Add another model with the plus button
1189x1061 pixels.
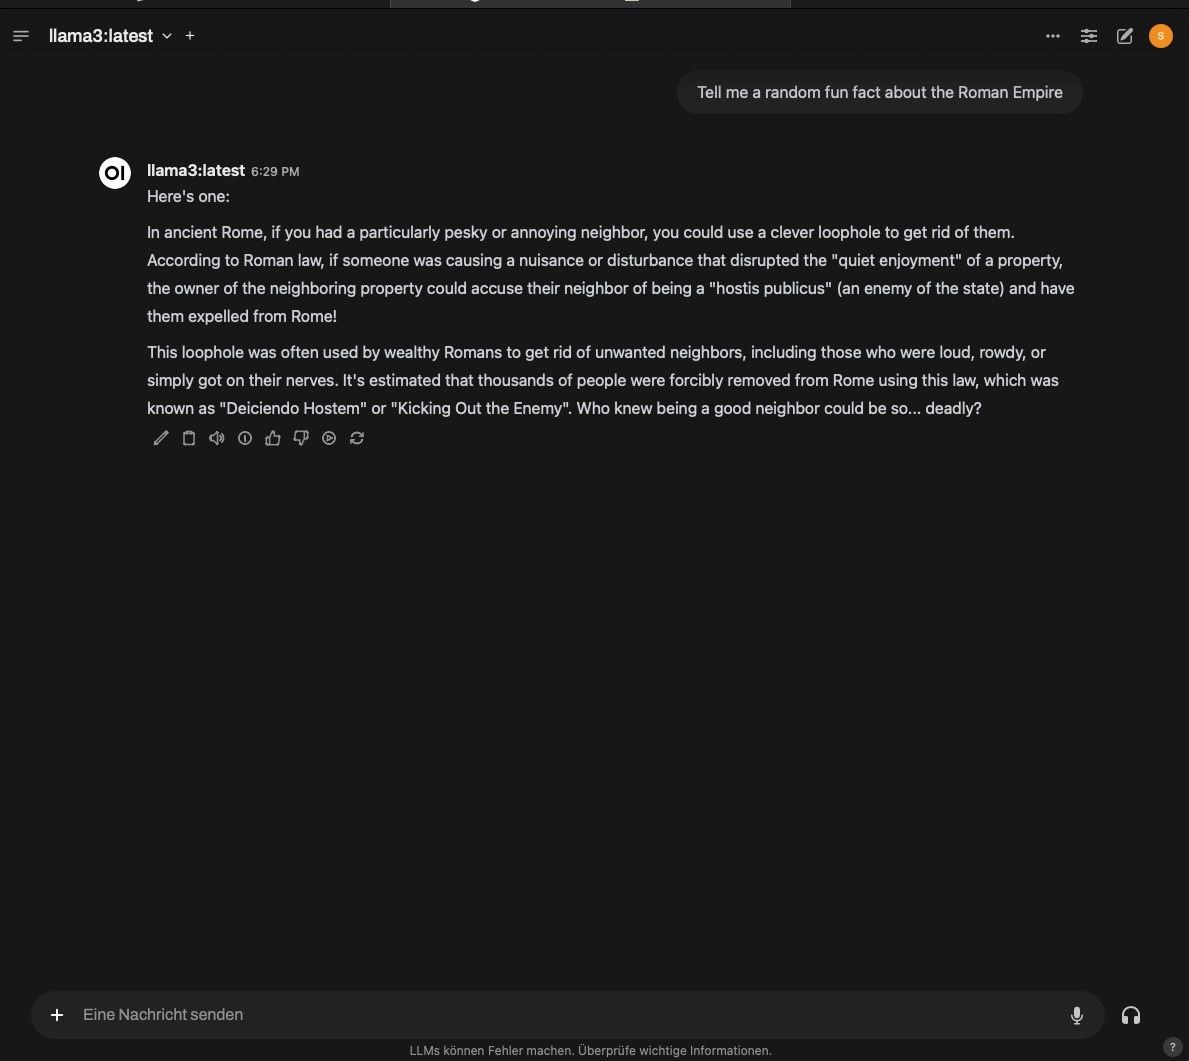[190, 36]
